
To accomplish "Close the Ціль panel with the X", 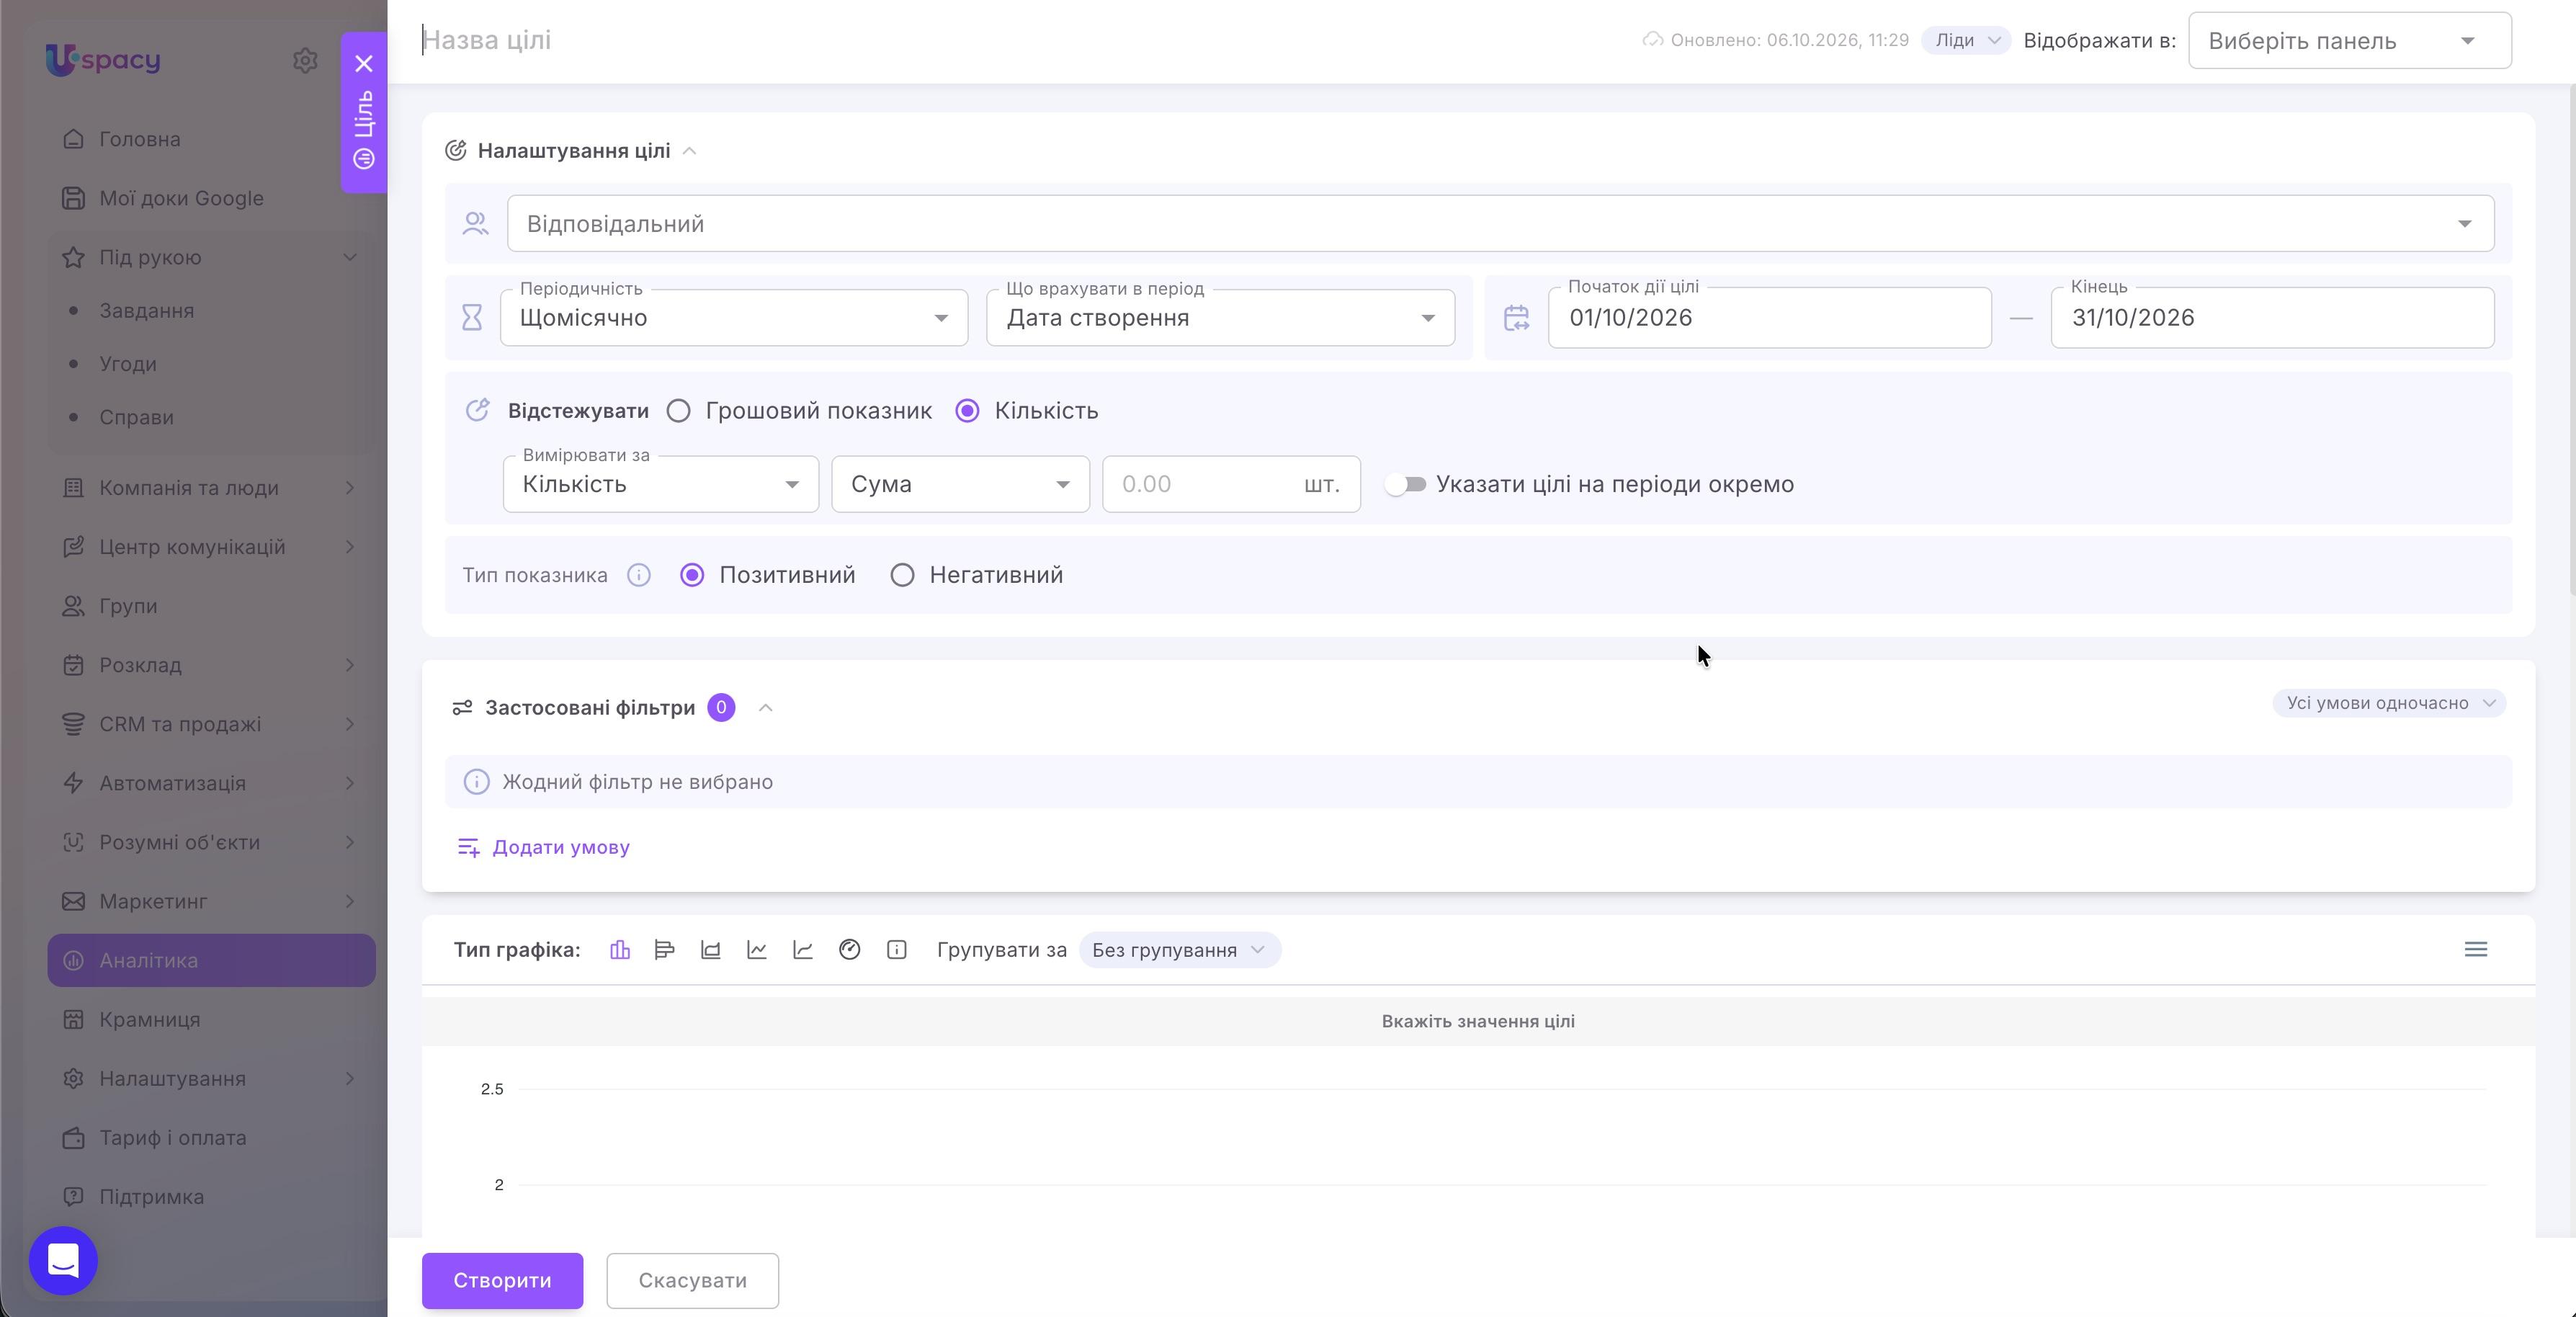I will pos(364,64).
